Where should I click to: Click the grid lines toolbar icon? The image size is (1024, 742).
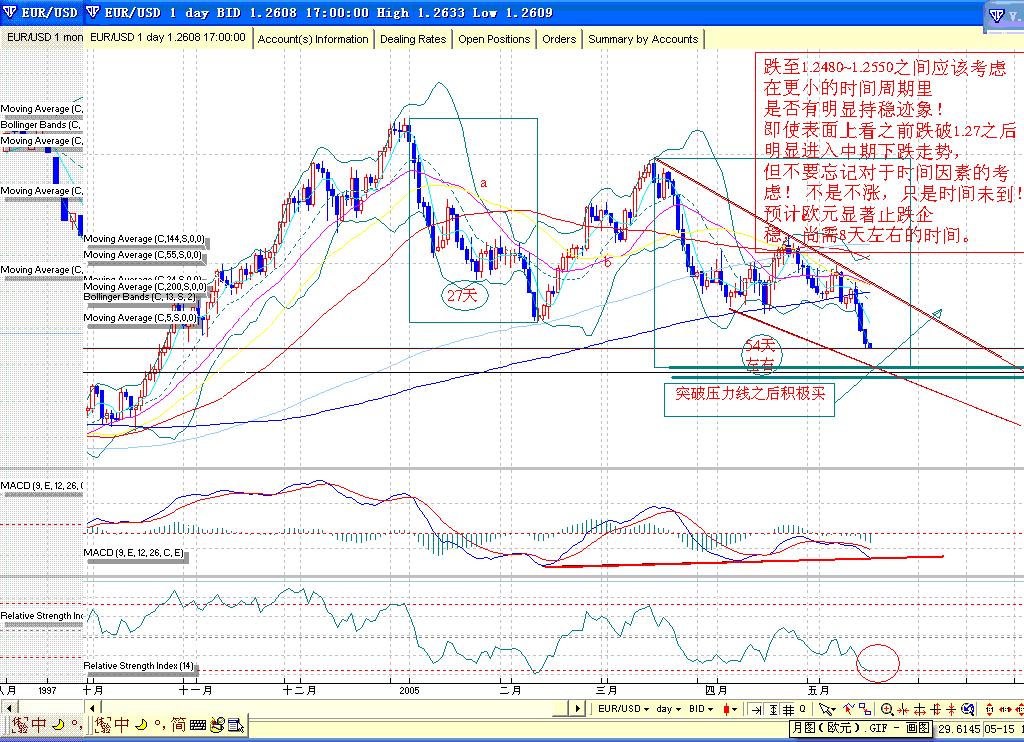point(789,709)
